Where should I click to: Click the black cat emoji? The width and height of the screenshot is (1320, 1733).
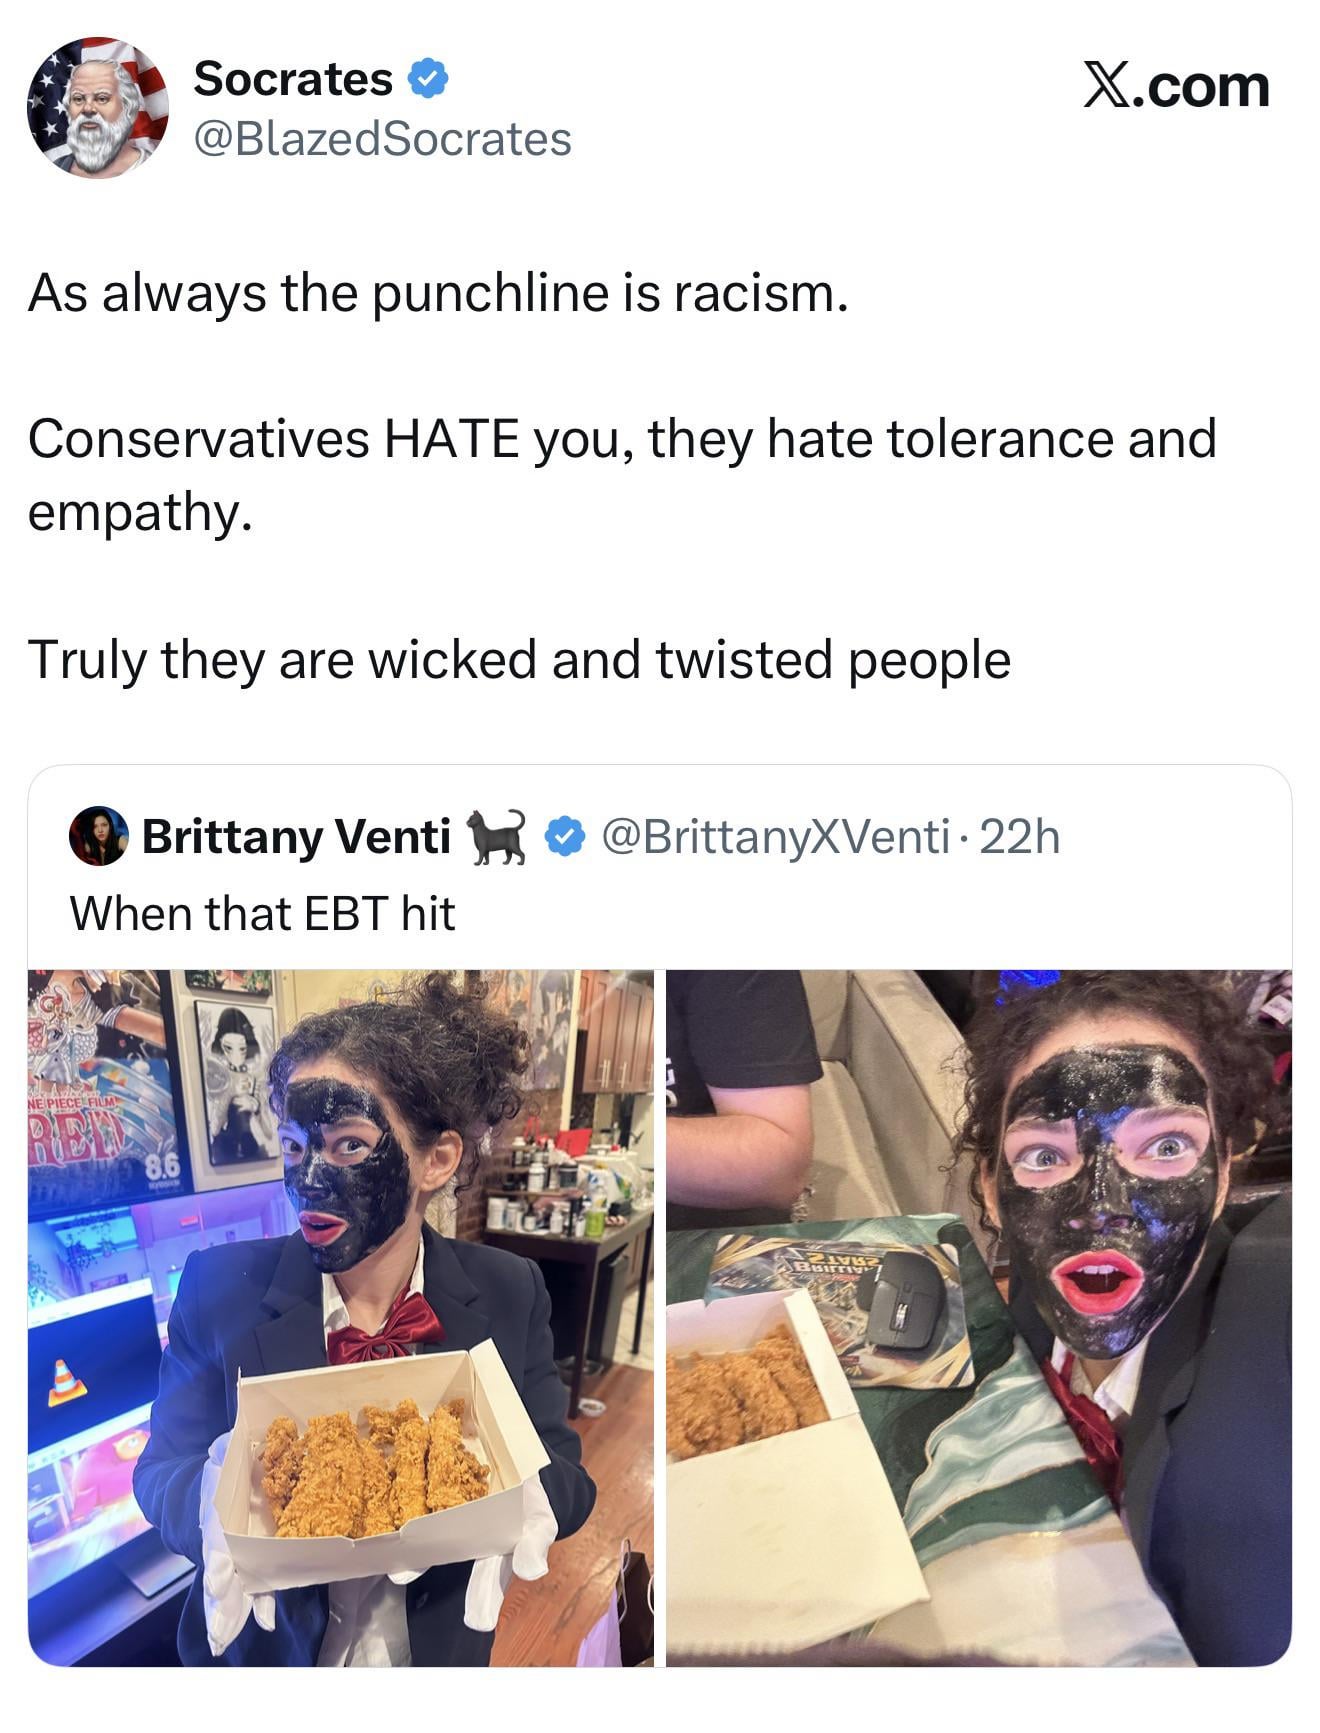click(496, 837)
